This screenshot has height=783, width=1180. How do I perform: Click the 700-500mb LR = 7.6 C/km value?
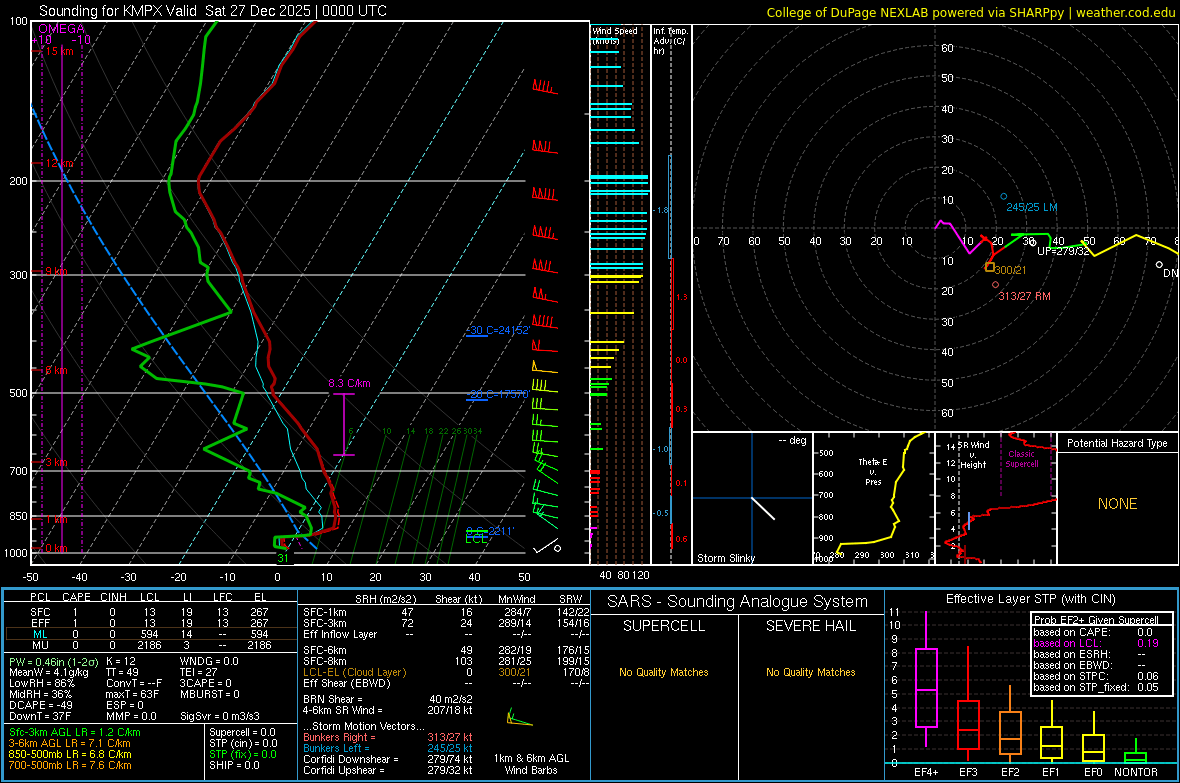point(70,765)
